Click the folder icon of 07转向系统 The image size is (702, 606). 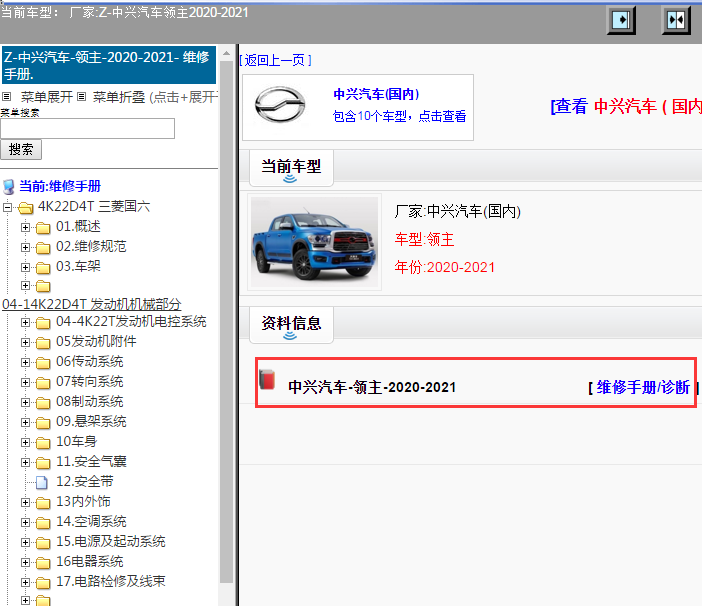coord(43,383)
